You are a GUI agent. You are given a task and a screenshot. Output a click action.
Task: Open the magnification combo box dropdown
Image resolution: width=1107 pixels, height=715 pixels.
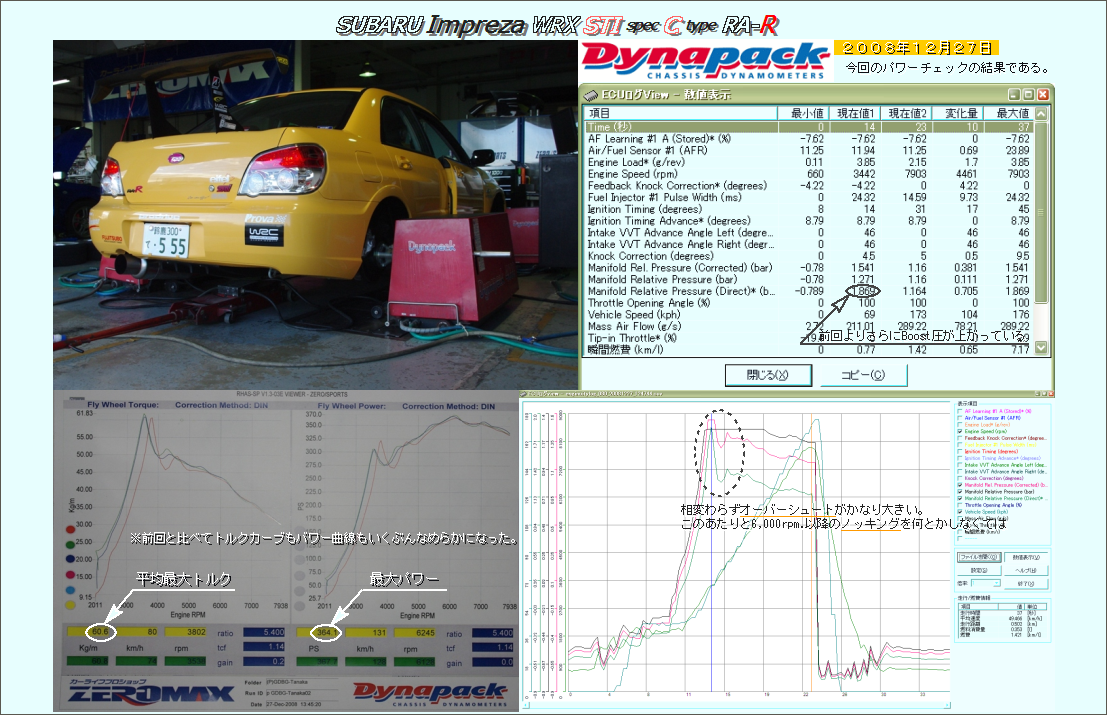994,582
